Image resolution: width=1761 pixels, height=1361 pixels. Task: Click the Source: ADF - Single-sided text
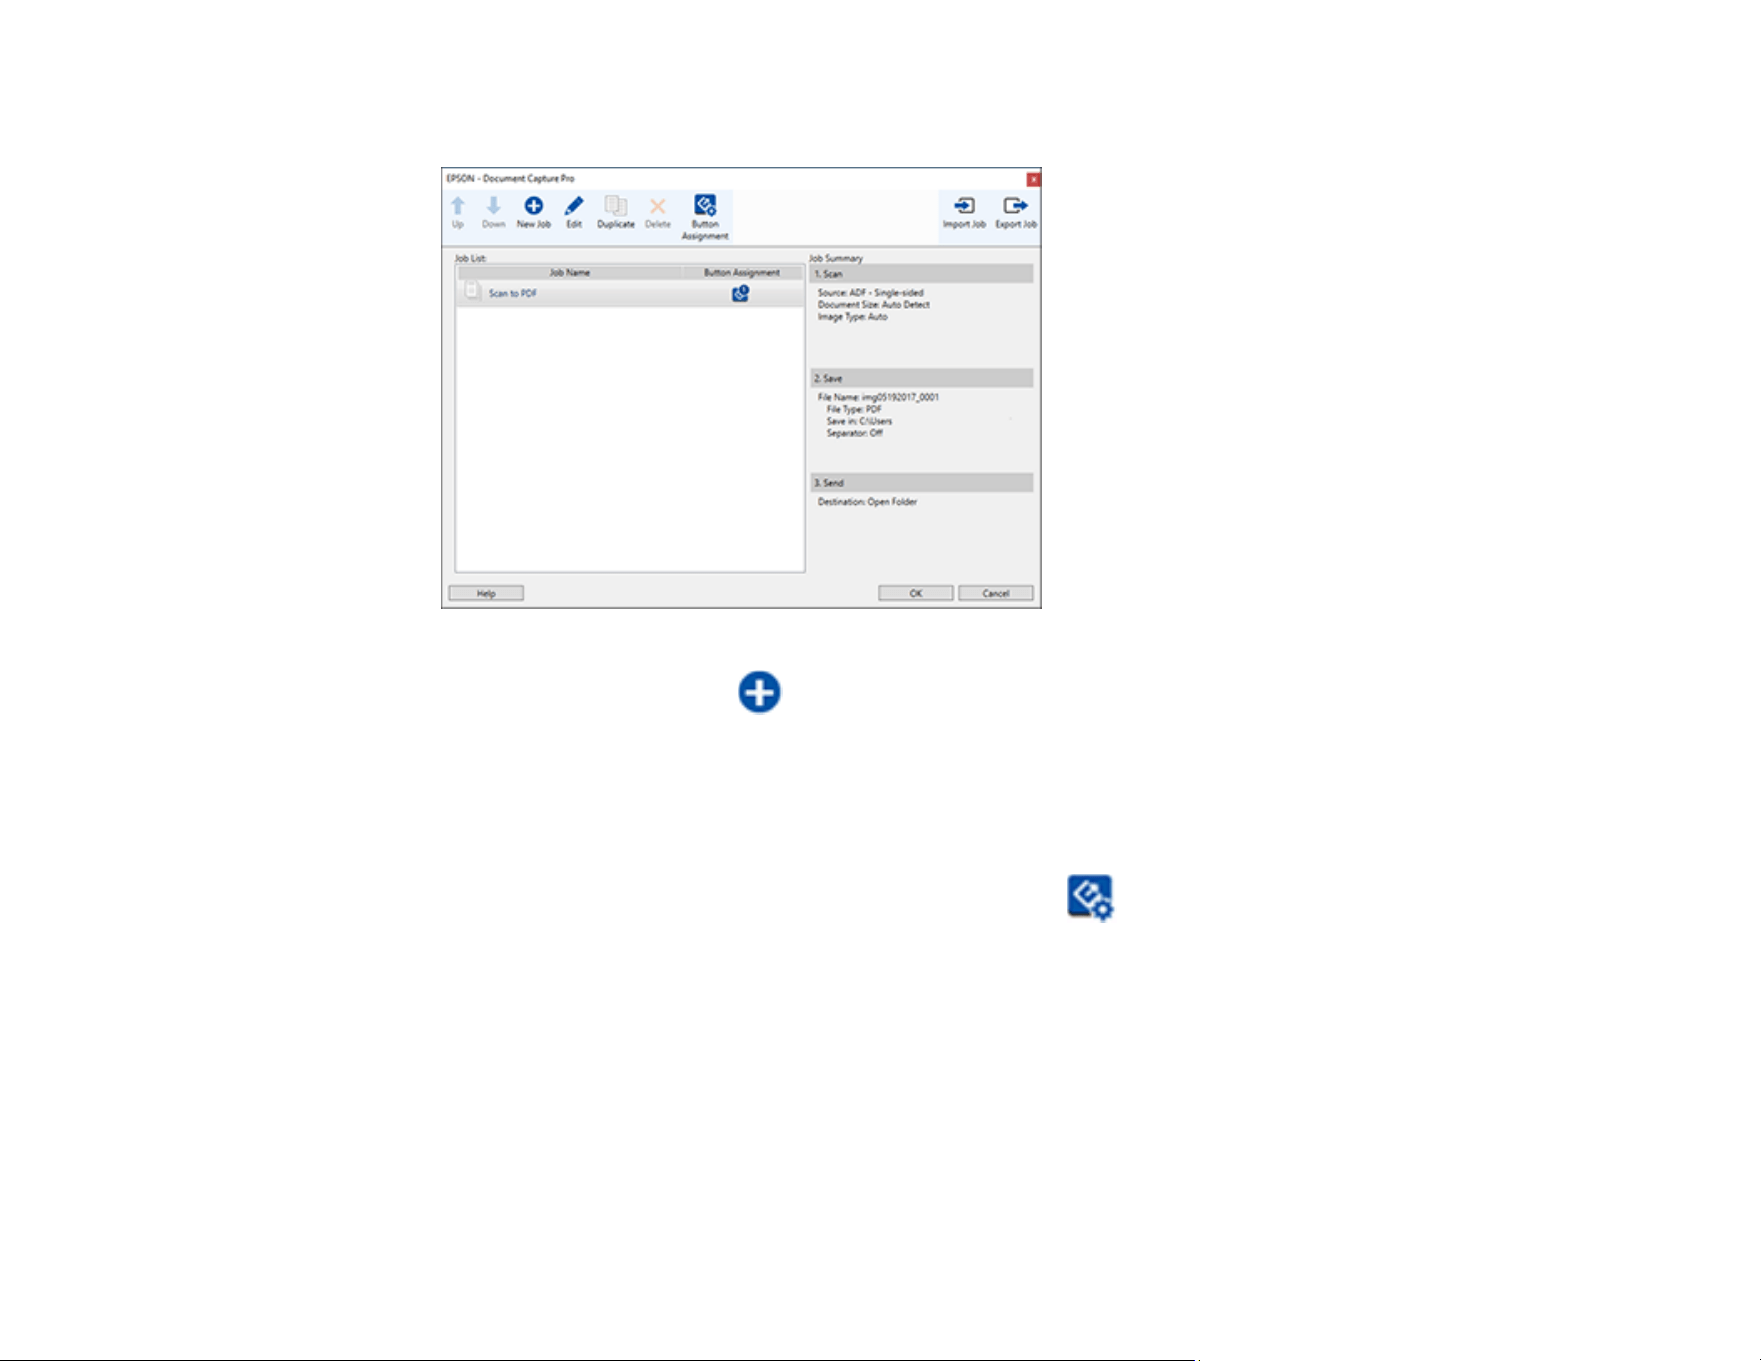871,293
